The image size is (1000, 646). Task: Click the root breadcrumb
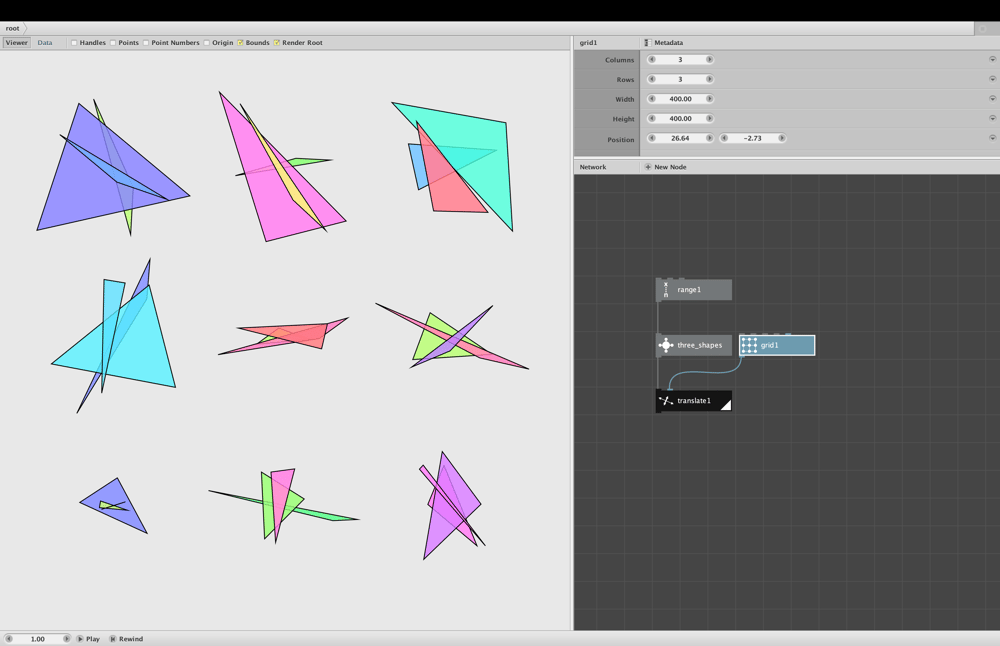pos(13,28)
